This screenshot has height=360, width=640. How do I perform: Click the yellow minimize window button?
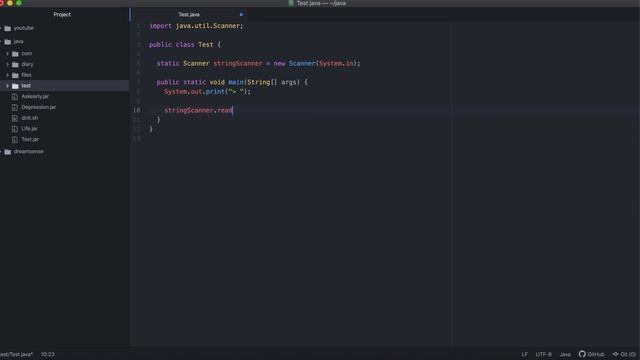pyautogui.click(x=10, y=3)
